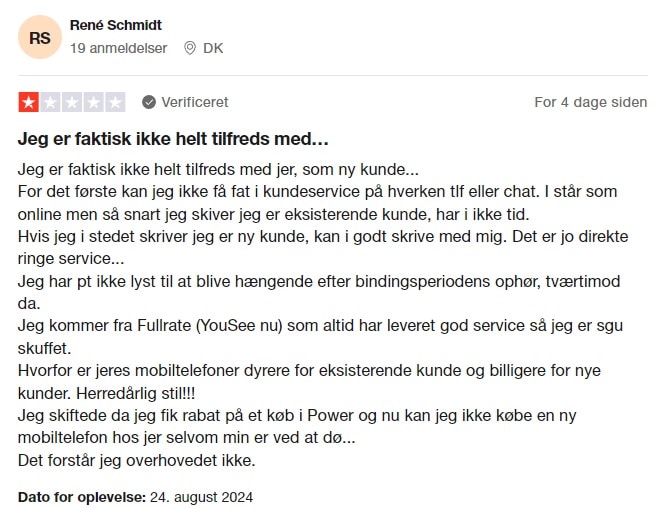Click the DK country label
The width and height of the screenshot is (656, 509).
click(213, 47)
